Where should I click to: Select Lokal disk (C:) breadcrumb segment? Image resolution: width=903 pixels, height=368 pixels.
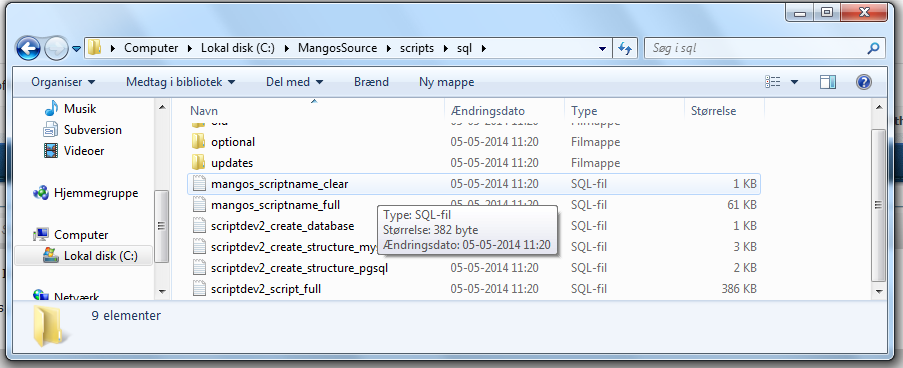click(x=237, y=48)
